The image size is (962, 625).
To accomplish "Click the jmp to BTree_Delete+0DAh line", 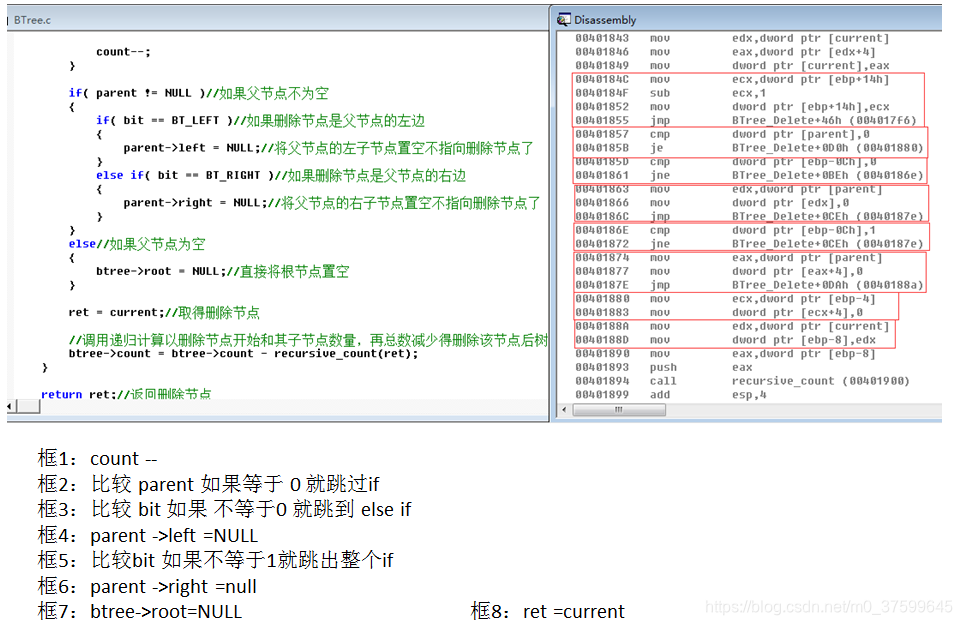I will click(749, 285).
